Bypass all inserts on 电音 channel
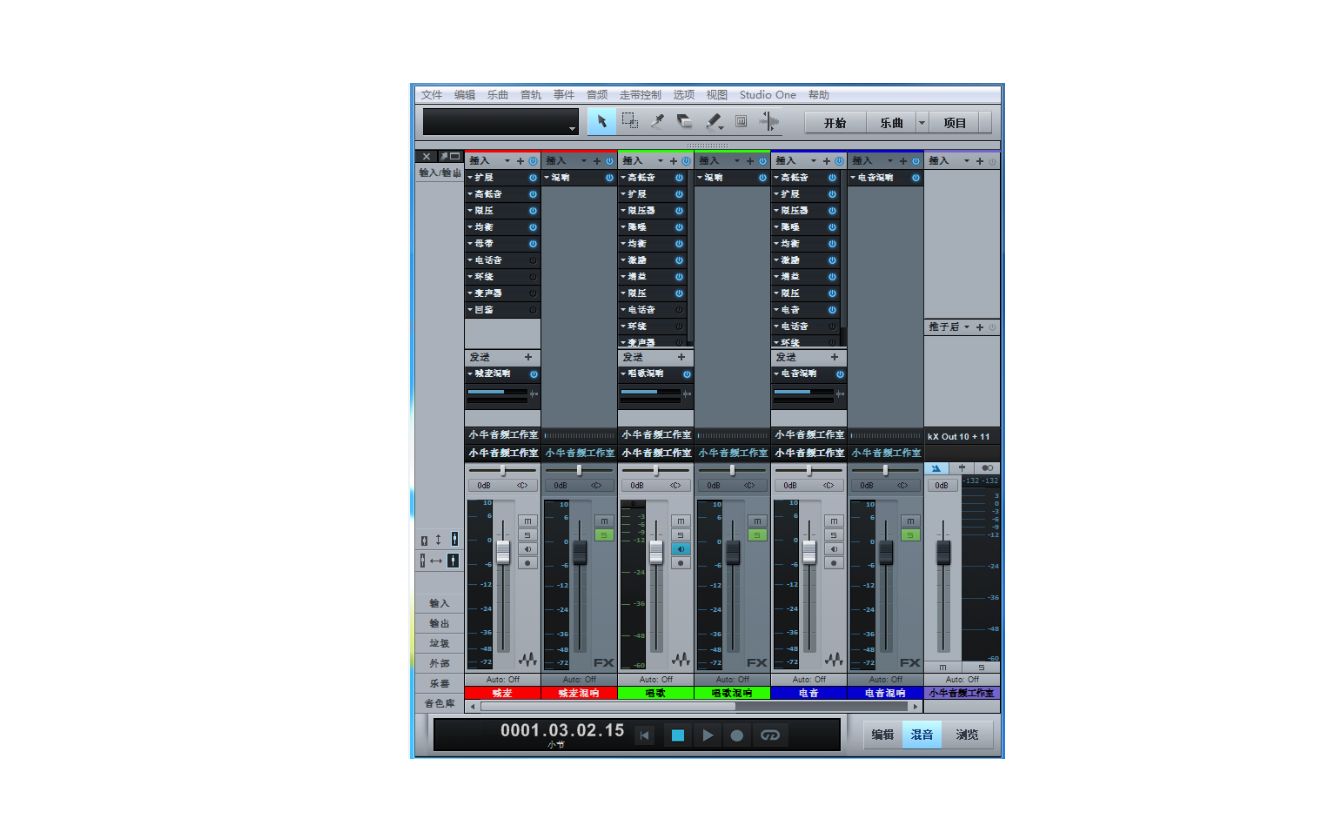1344x840 pixels. (x=840, y=161)
